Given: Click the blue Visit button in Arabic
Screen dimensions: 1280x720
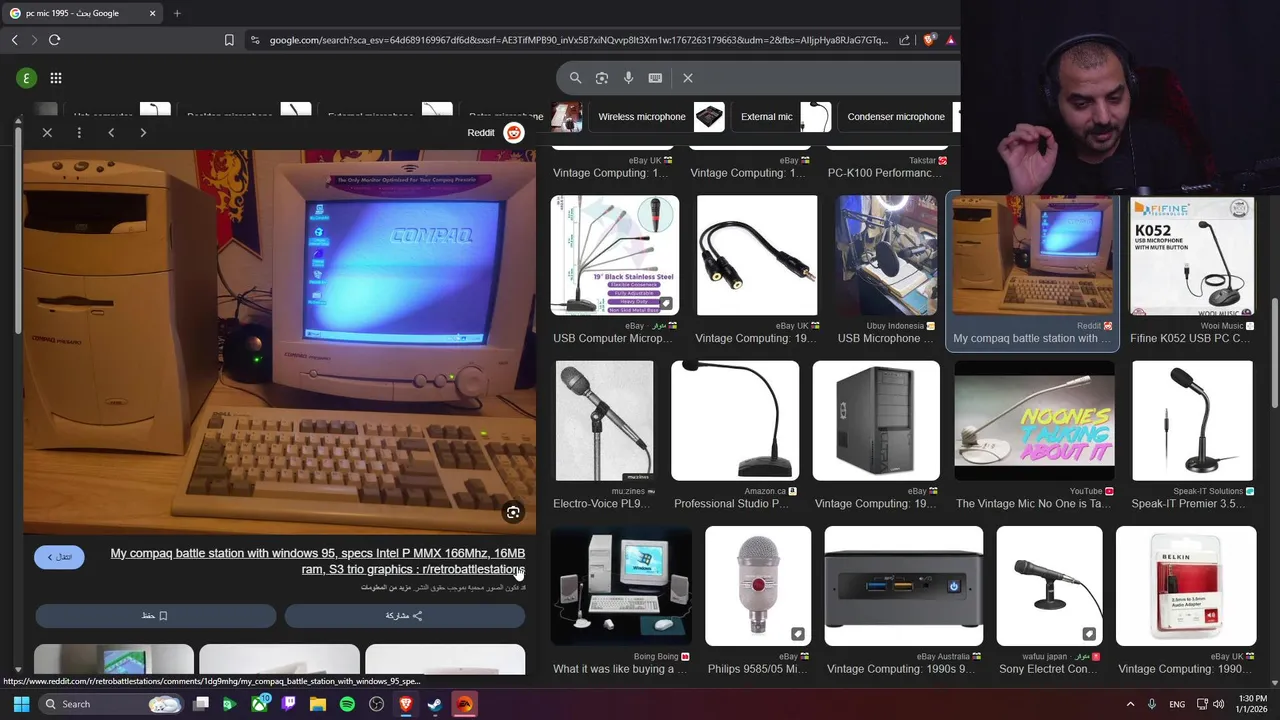Looking at the screenshot, I should tap(59, 557).
